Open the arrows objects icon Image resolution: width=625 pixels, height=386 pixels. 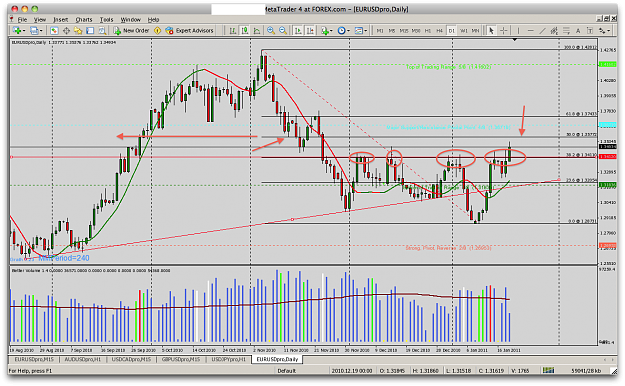coord(602,31)
